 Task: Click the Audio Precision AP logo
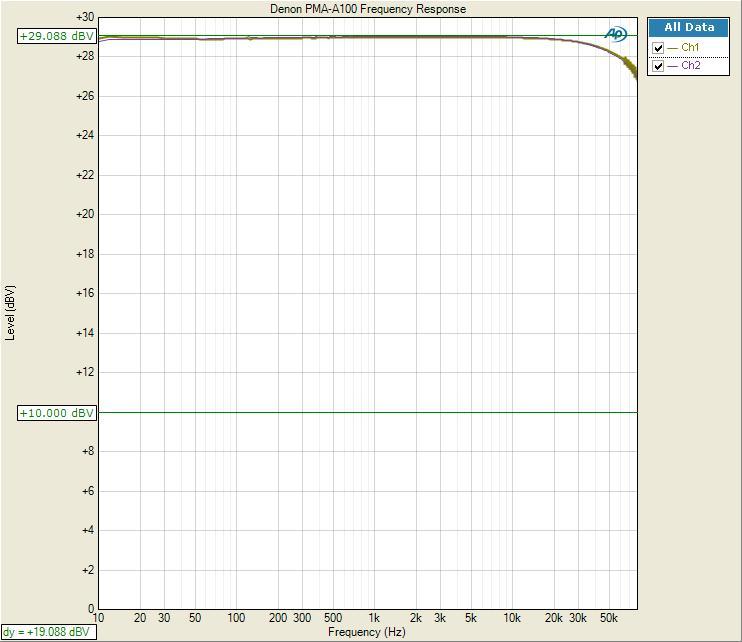click(x=616, y=34)
